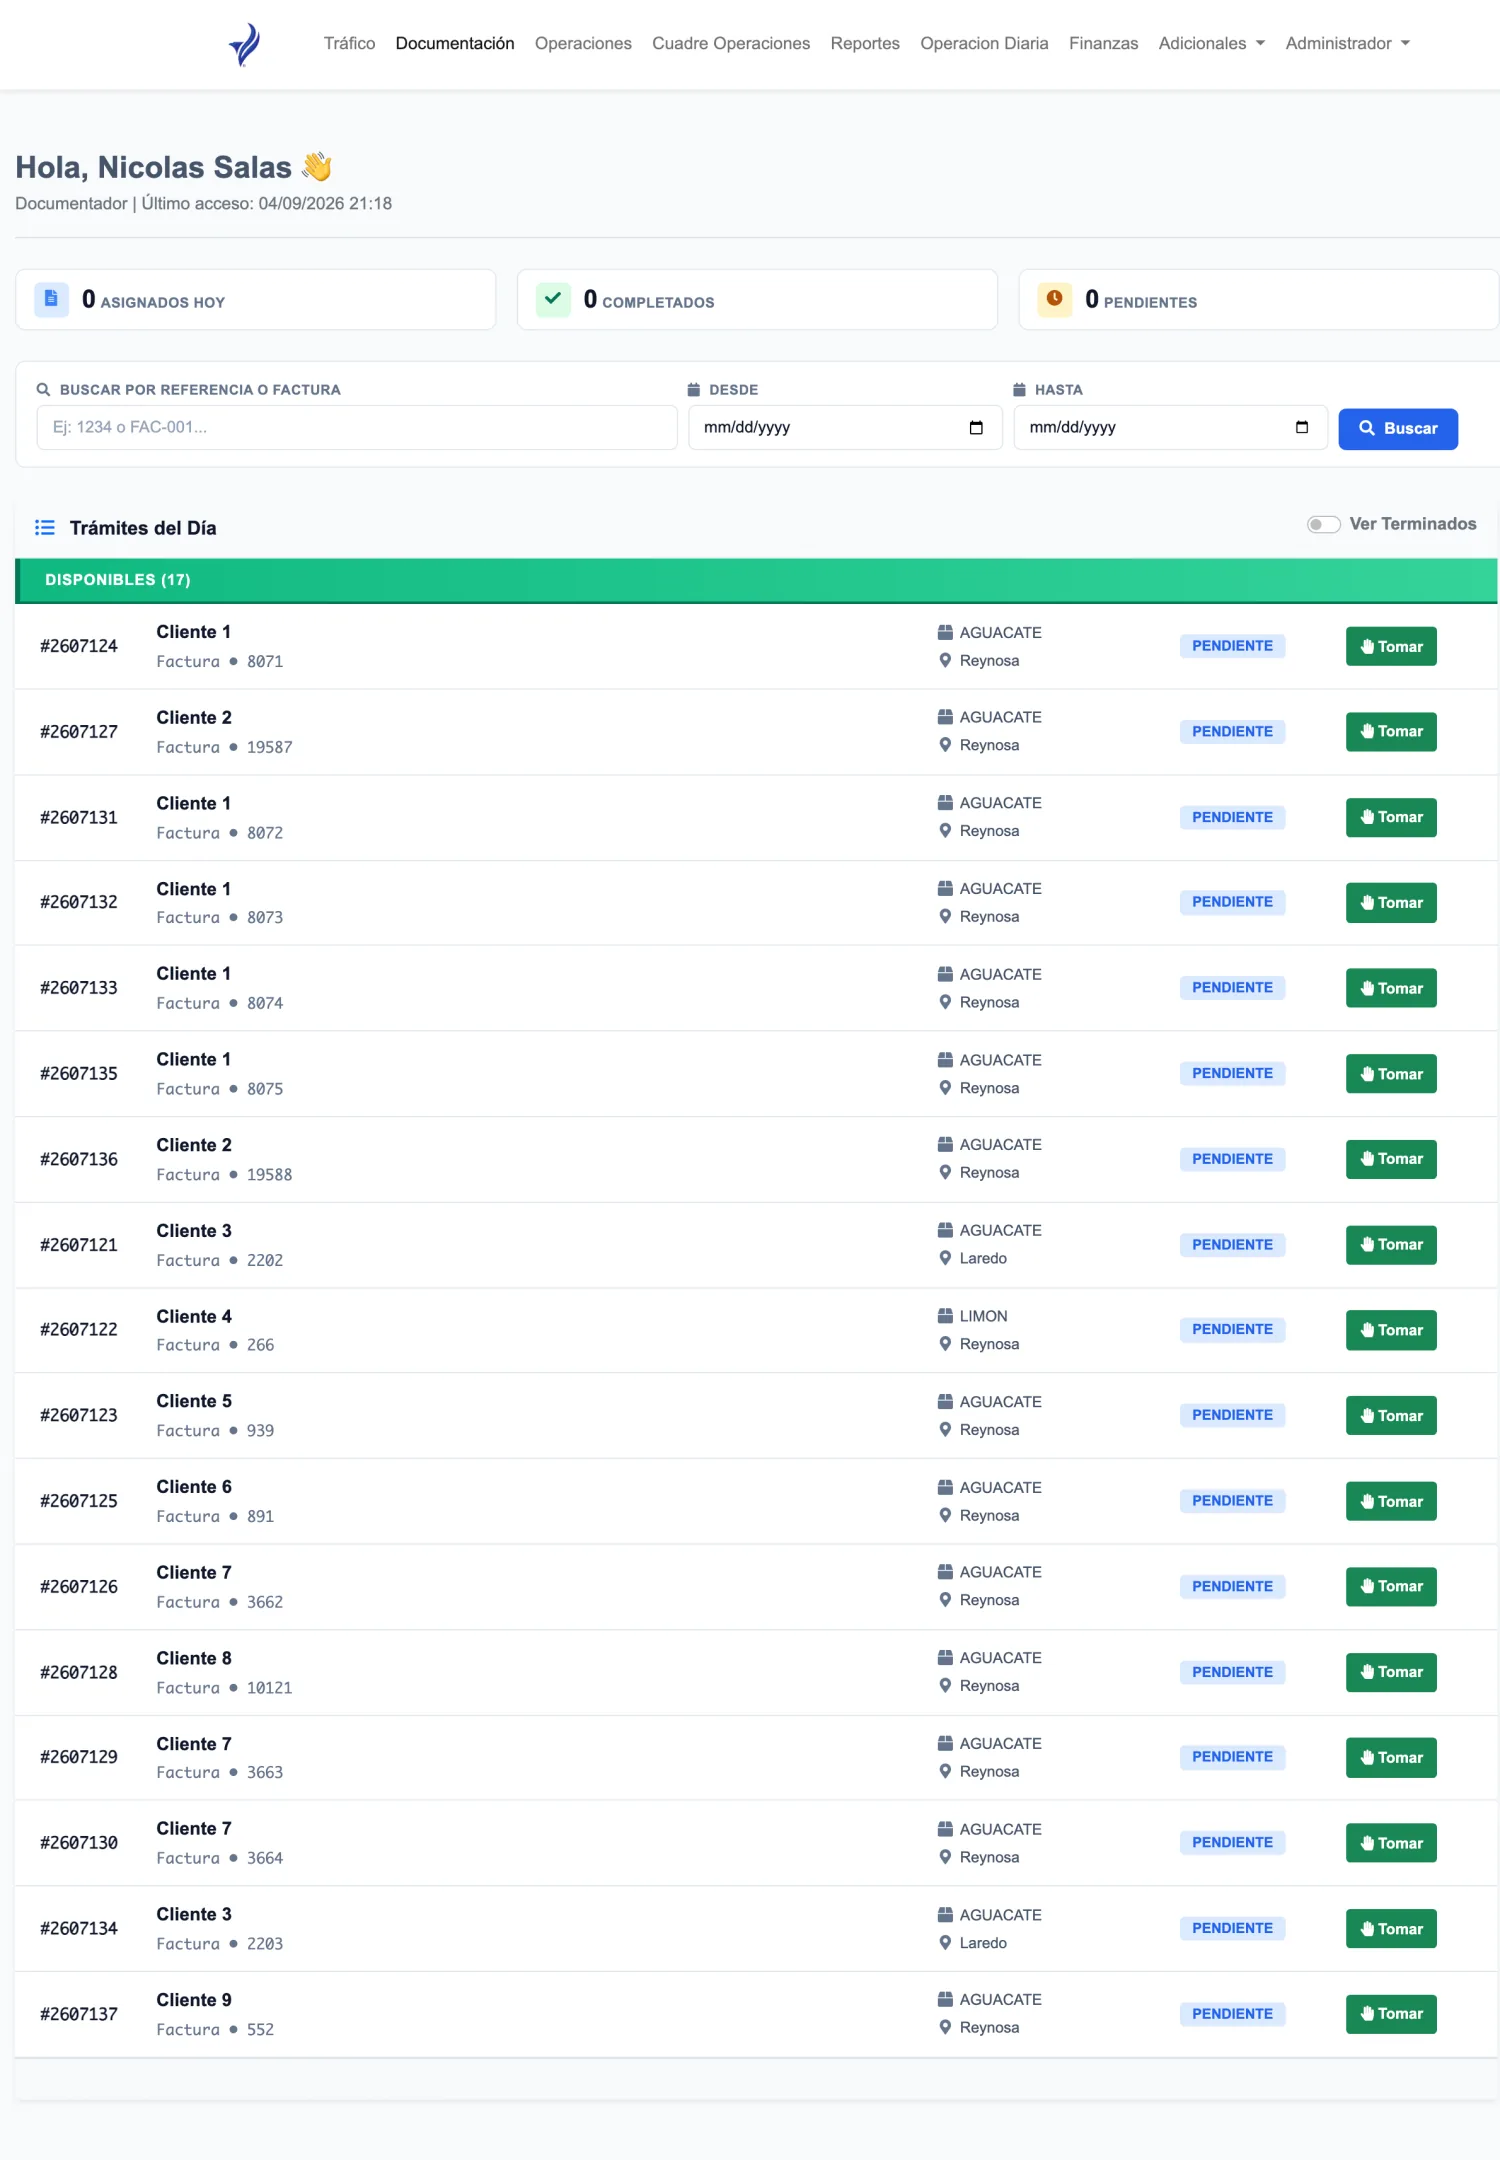The image size is (1500, 2160).
Task: Click the Trámites del Día list icon
Action: [45, 527]
